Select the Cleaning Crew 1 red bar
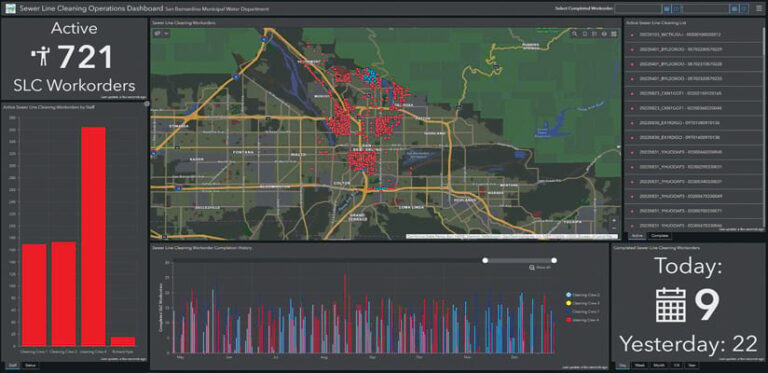768x373 pixels. [x=34, y=295]
